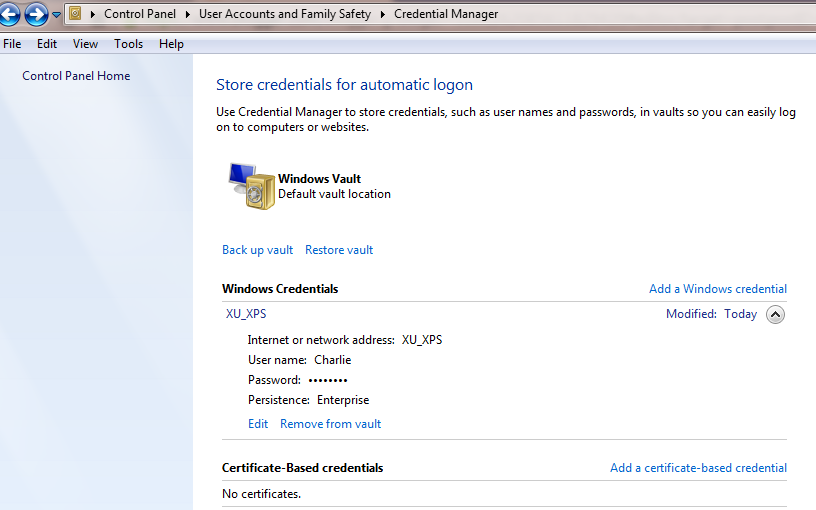Click the Windows Credentials heading
This screenshot has height=510, width=816.
[x=280, y=289]
